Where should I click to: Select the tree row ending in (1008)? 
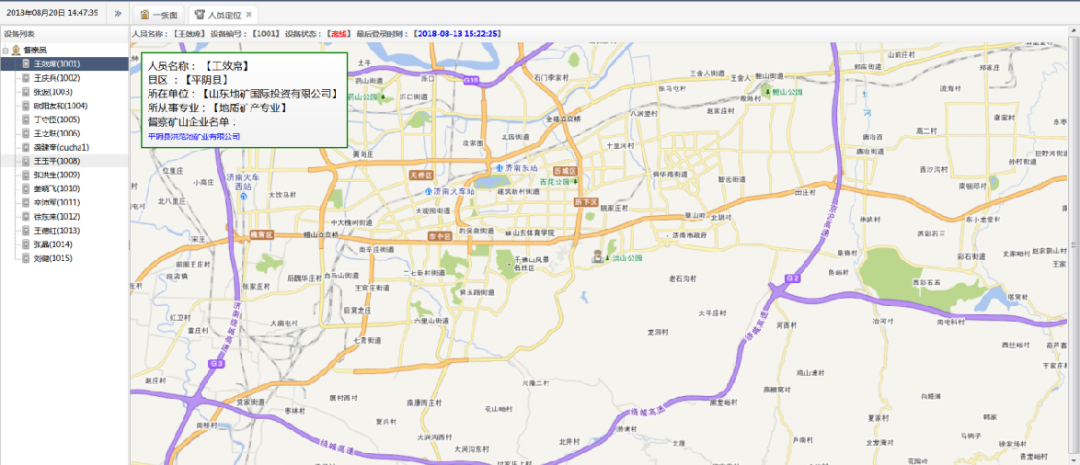point(65,161)
